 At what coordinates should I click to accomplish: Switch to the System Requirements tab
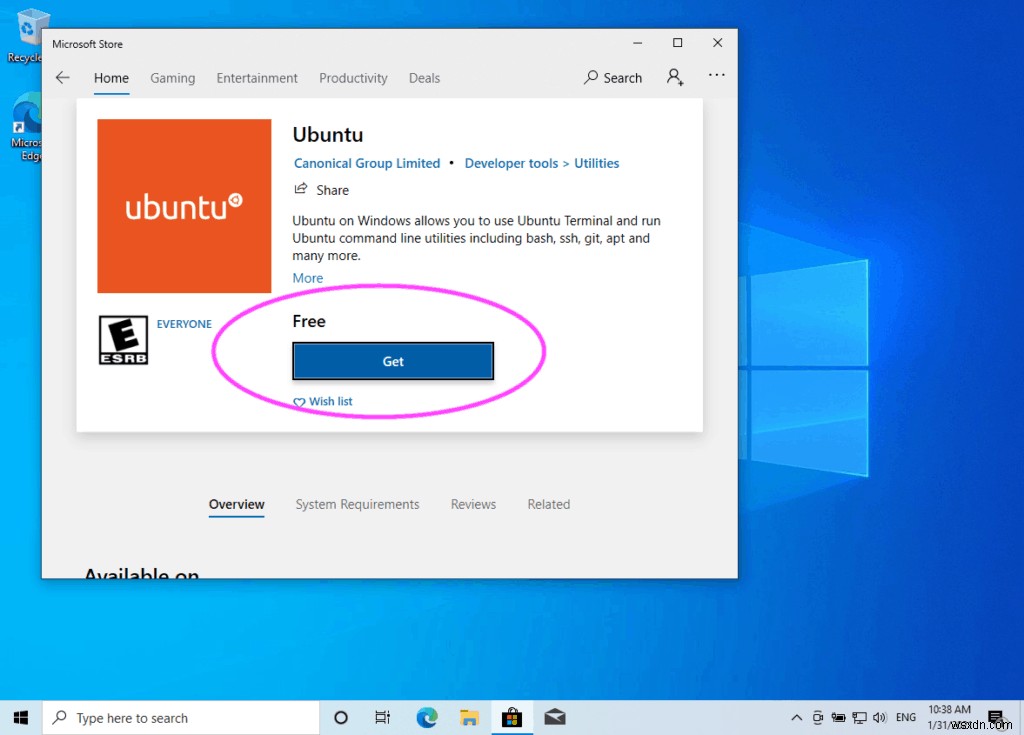(357, 504)
